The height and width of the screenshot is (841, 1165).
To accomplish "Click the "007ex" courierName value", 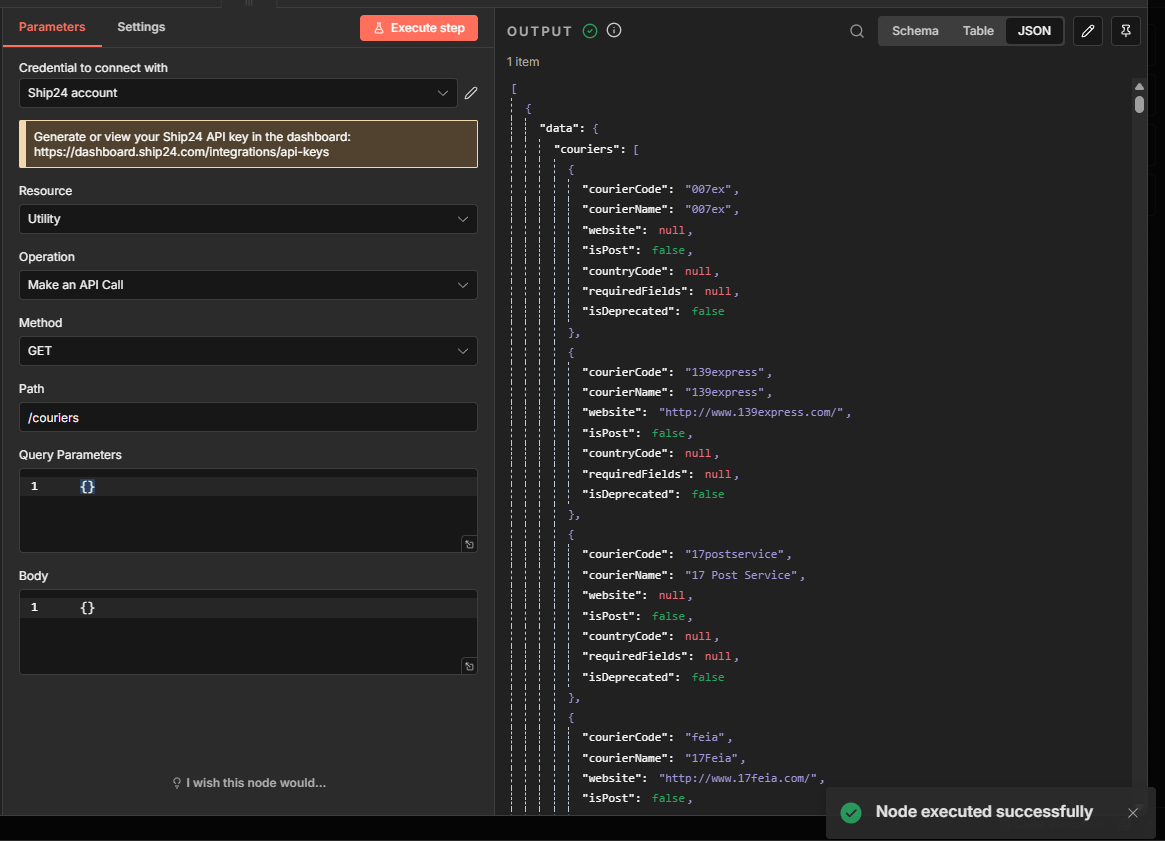I will [x=708, y=210].
